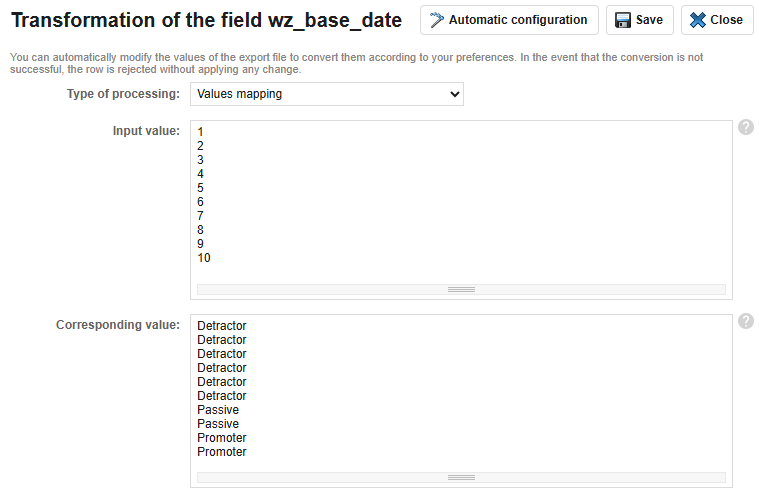The image size is (759, 495).
Task: Click the heading "Transformation of the field wz_base_date"
Action: [206, 20]
